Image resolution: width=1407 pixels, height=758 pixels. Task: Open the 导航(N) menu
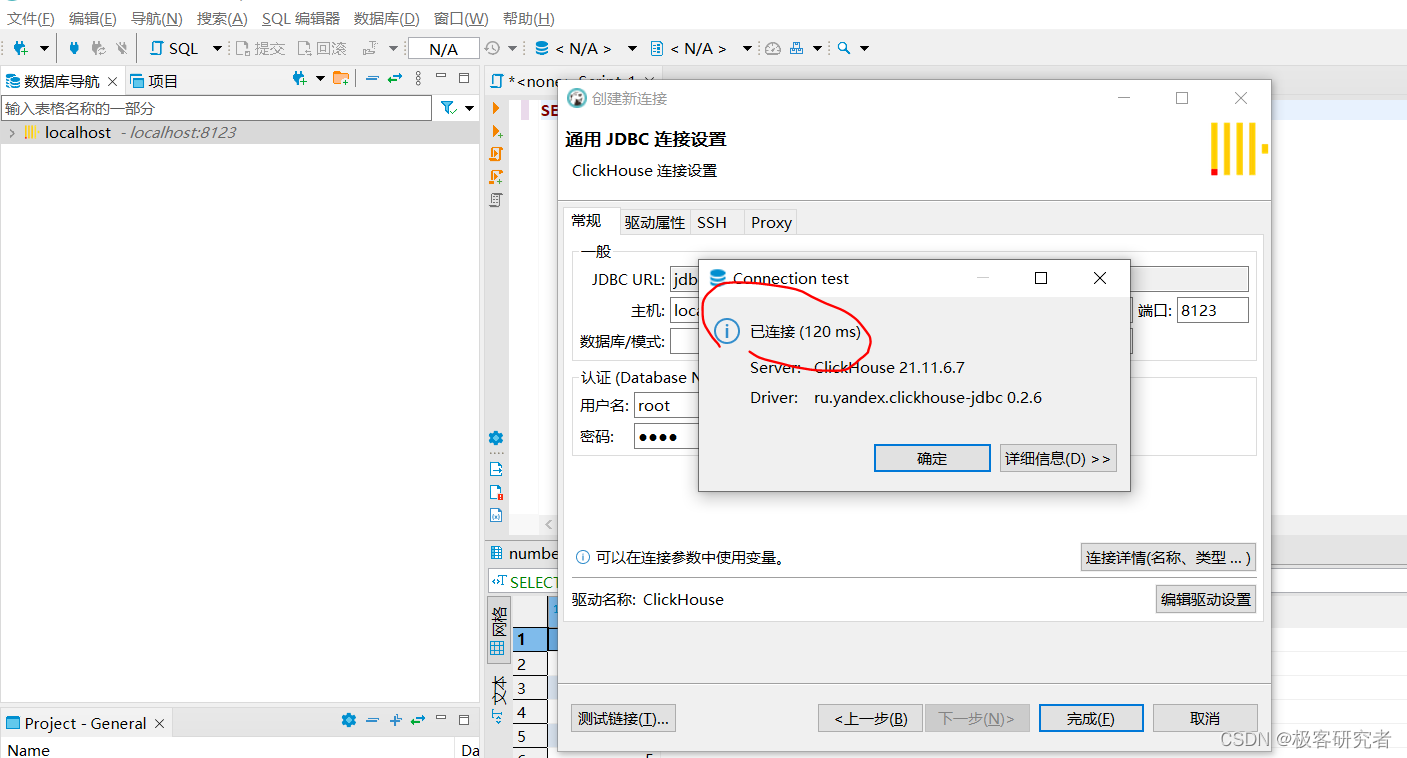157,18
